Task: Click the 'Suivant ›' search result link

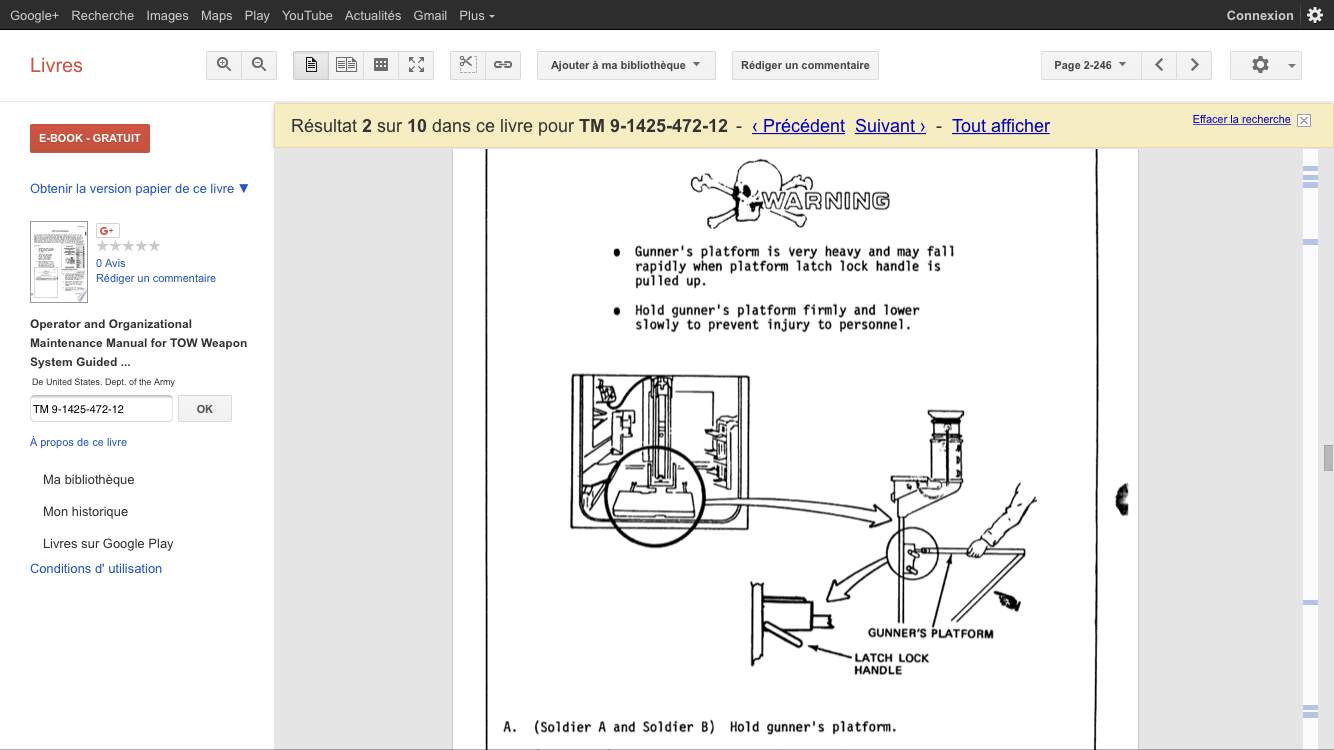Action: (890, 126)
